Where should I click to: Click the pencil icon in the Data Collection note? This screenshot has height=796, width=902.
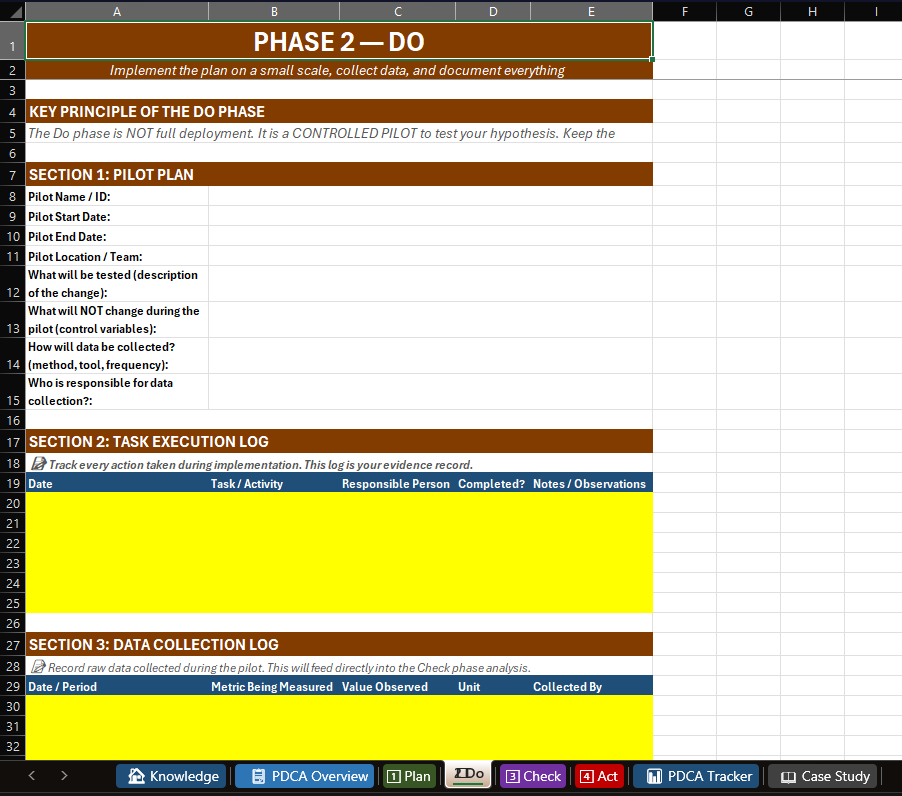[x=37, y=666]
